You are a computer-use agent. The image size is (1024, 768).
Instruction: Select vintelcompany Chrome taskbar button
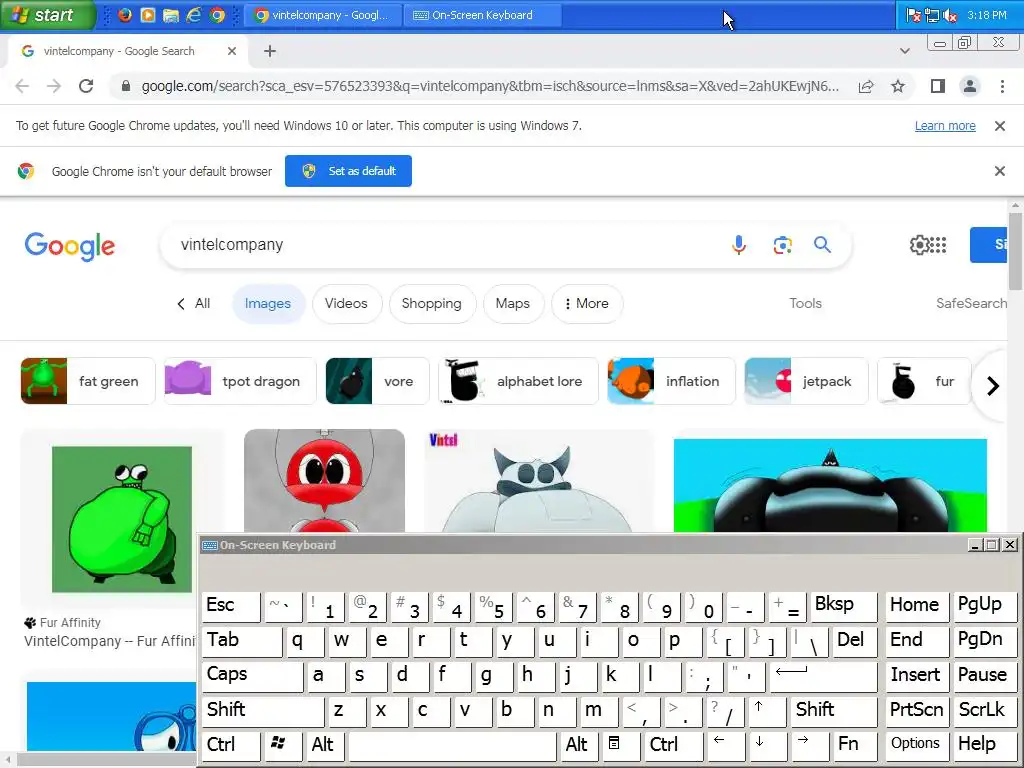pyautogui.click(x=322, y=15)
